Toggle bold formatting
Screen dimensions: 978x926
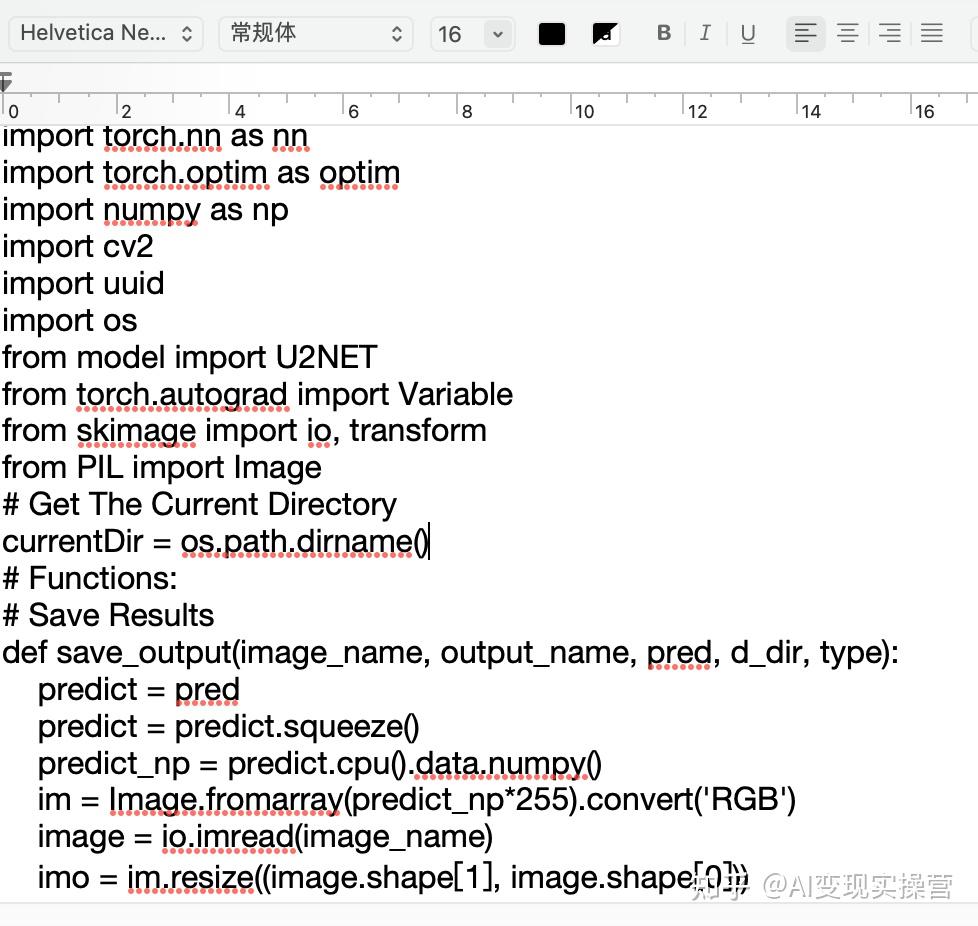pos(663,33)
